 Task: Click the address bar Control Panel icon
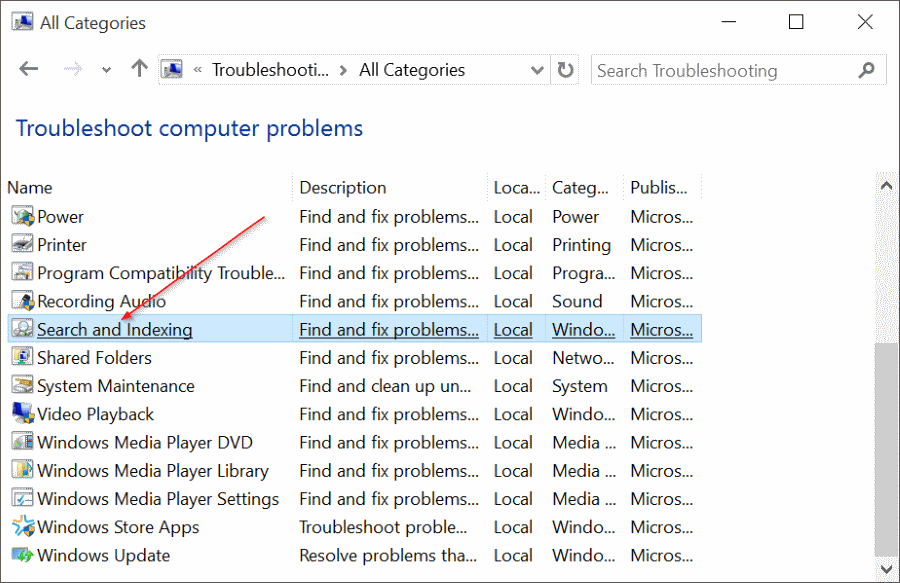[172, 69]
